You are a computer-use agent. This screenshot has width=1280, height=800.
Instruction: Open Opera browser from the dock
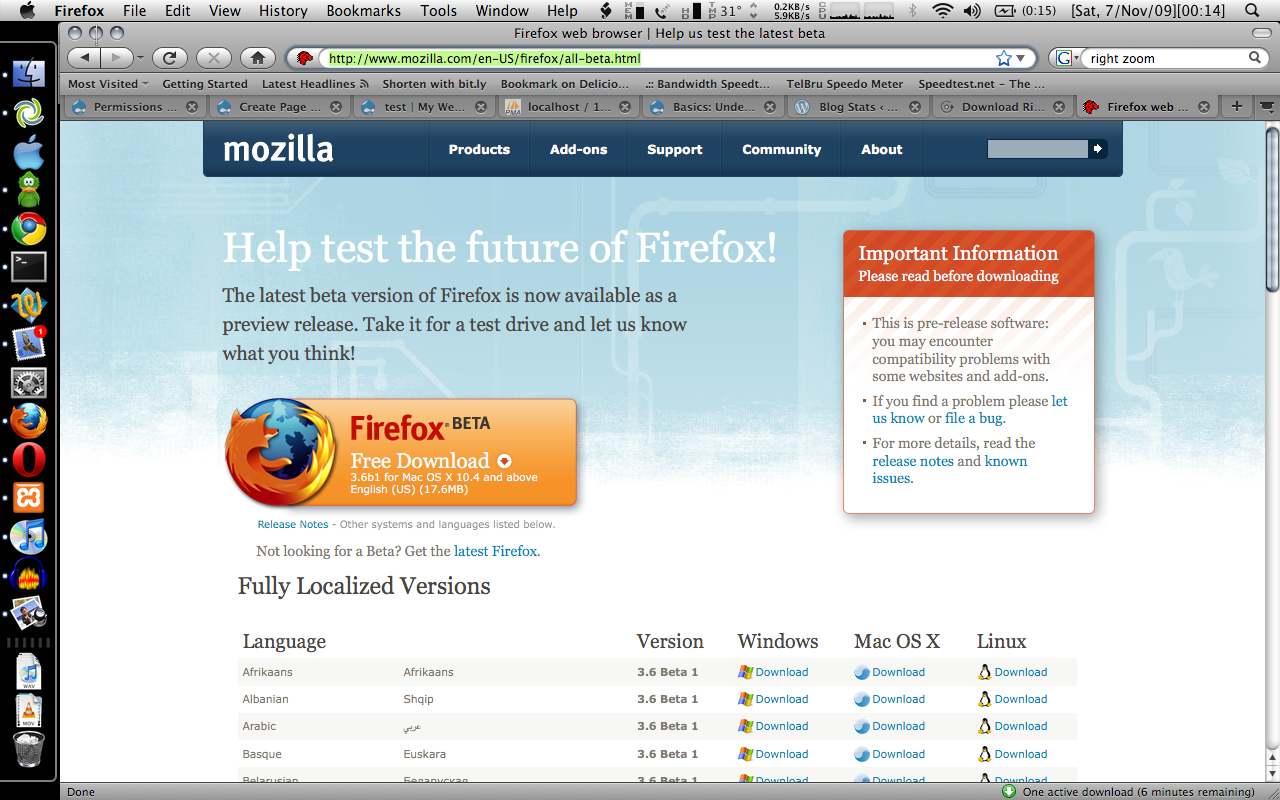pyautogui.click(x=29, y=459)
